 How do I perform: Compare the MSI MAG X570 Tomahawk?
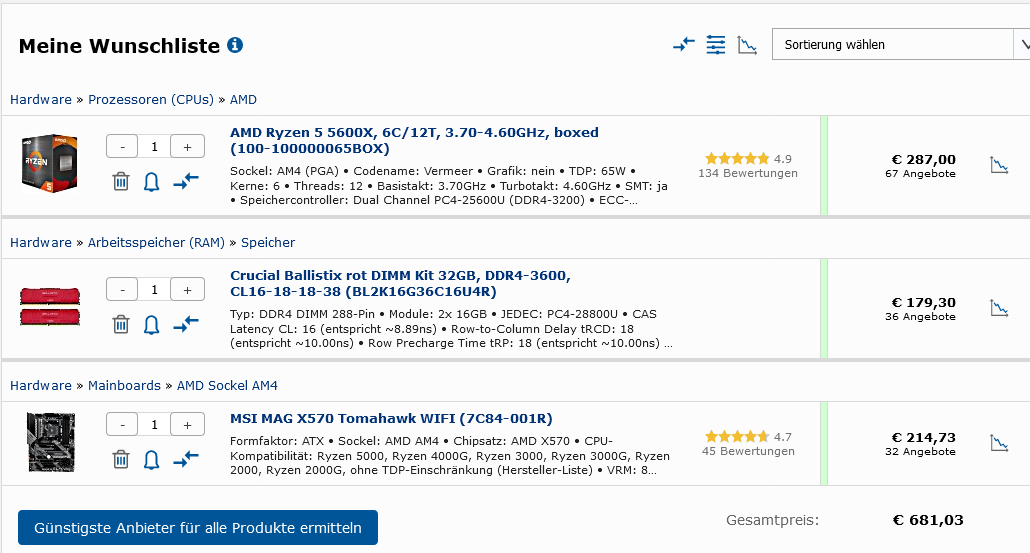pyautogui.click(x=186, y=459)
